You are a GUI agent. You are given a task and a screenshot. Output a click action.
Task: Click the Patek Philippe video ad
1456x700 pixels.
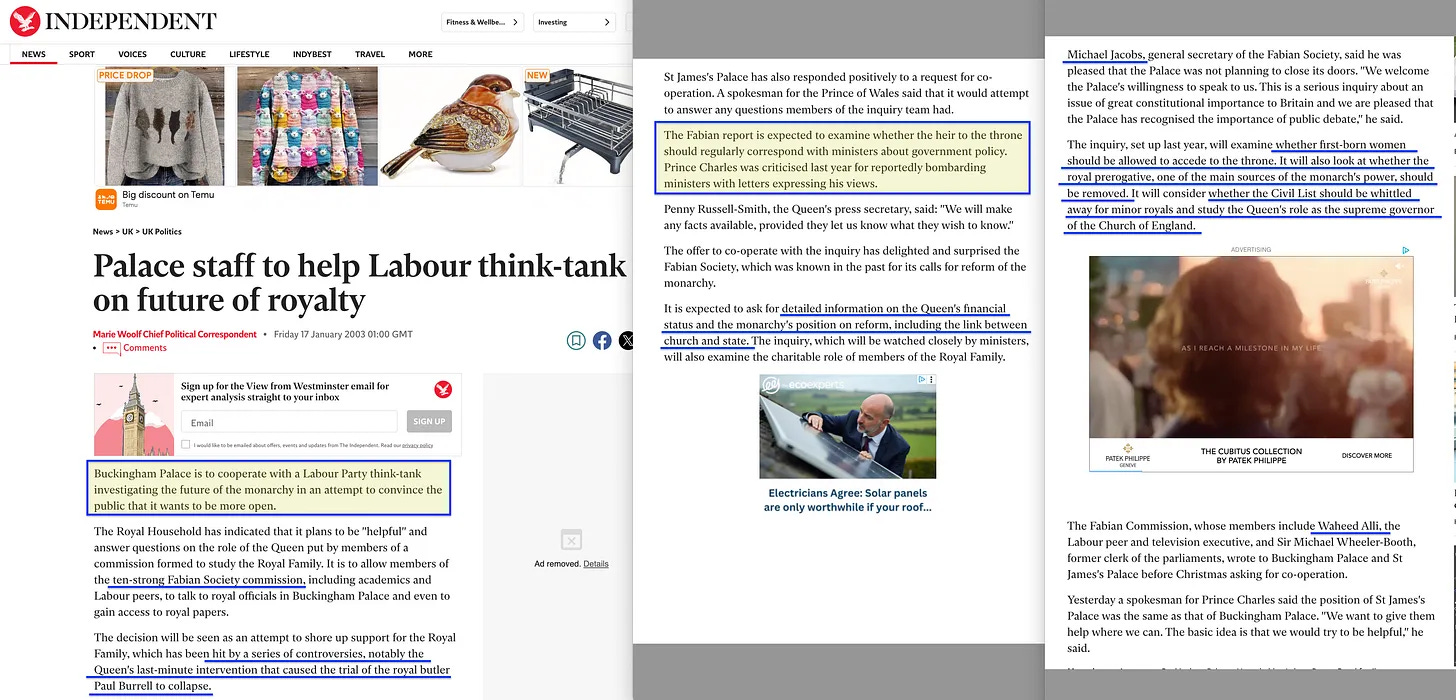pyautogui.click(x=1250, y=347)
